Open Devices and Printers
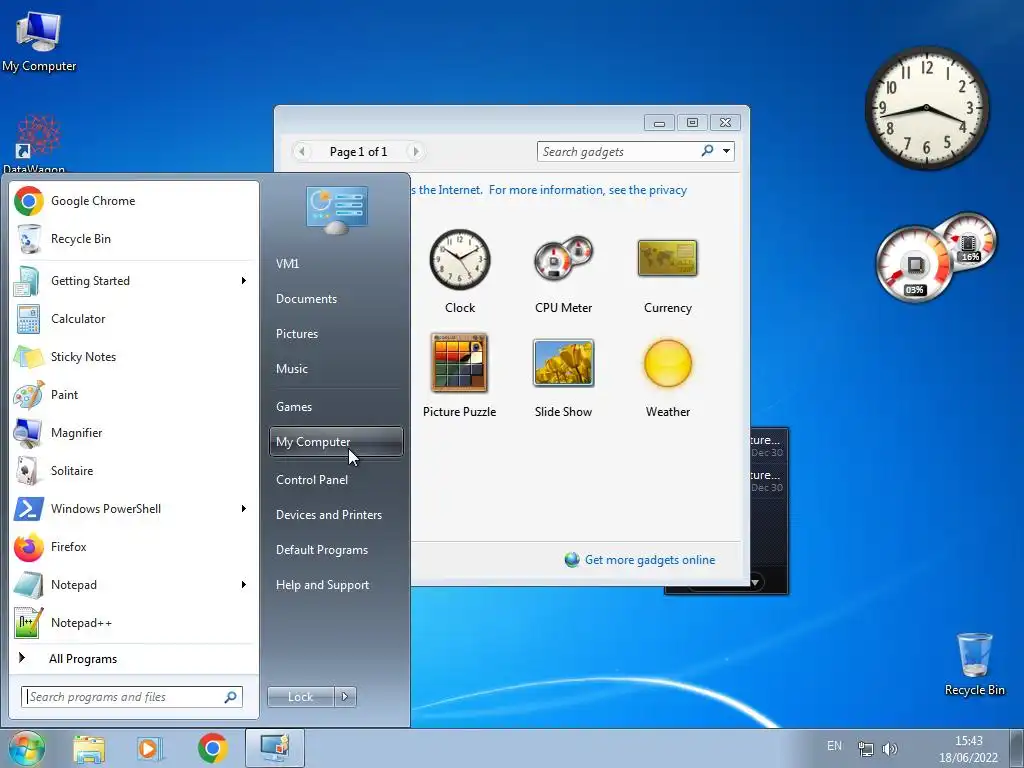This screenshot has width=1024, height=768. (336, 515)
